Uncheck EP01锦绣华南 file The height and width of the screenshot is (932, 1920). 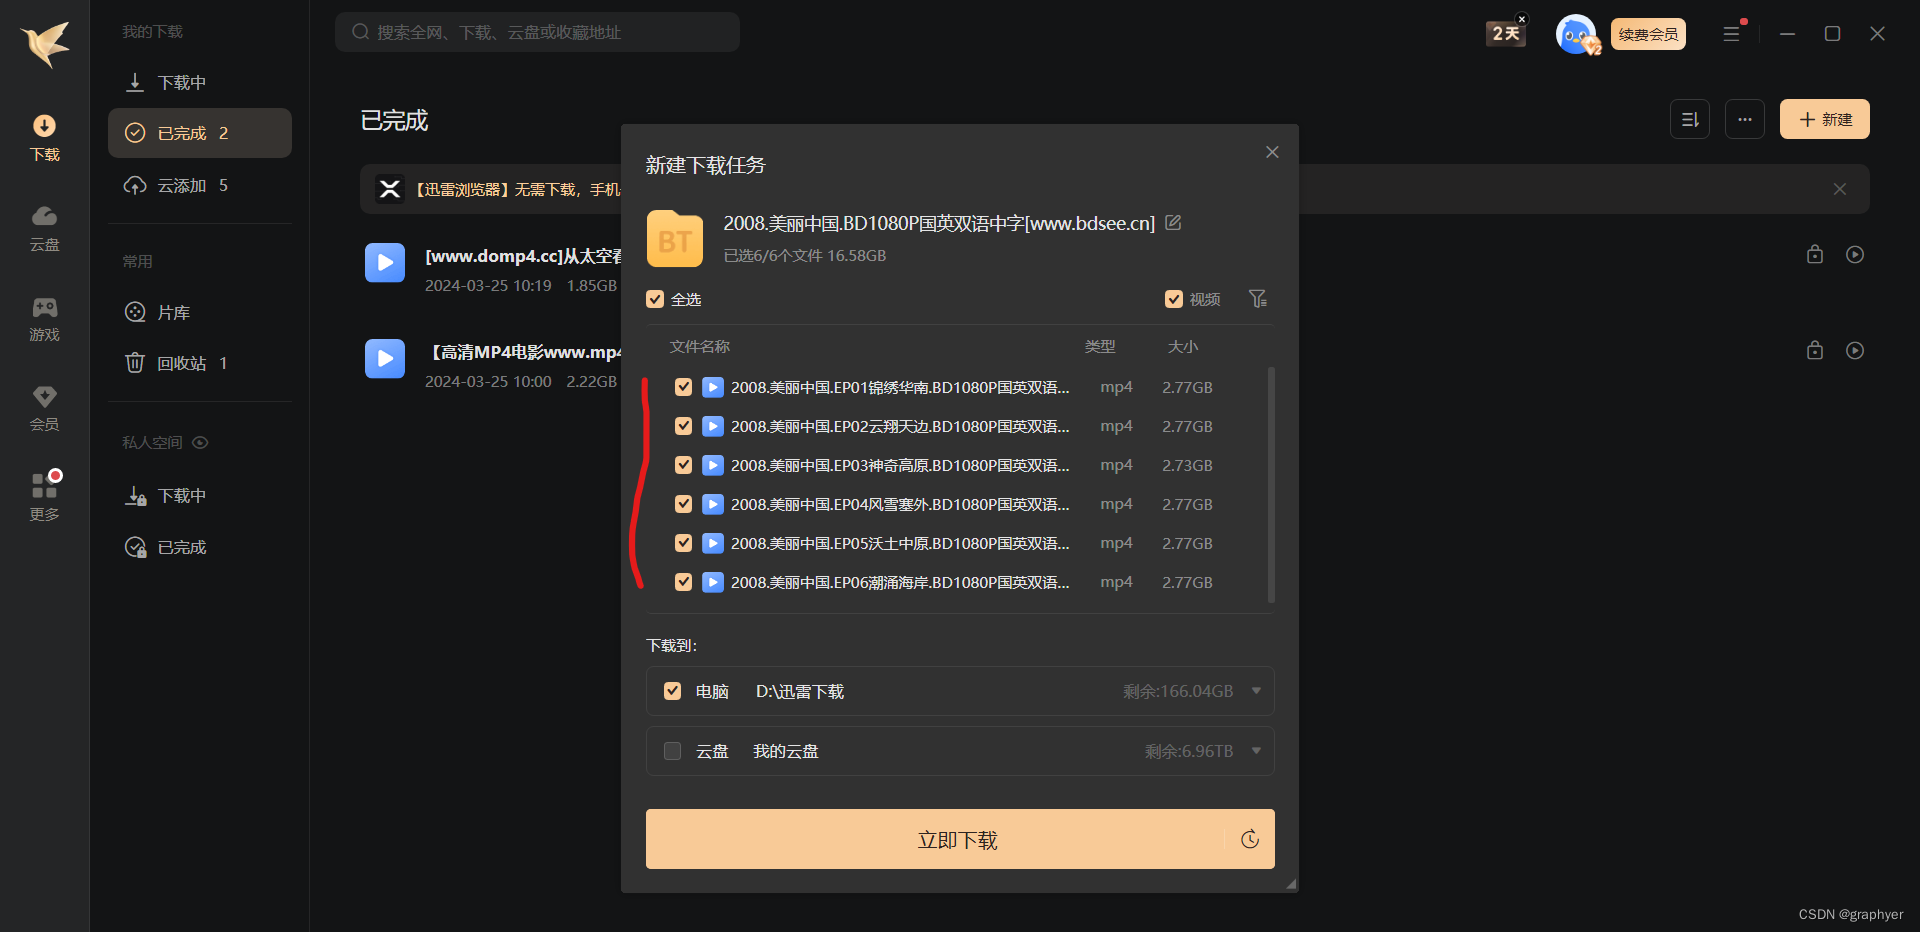pos(683,387)
